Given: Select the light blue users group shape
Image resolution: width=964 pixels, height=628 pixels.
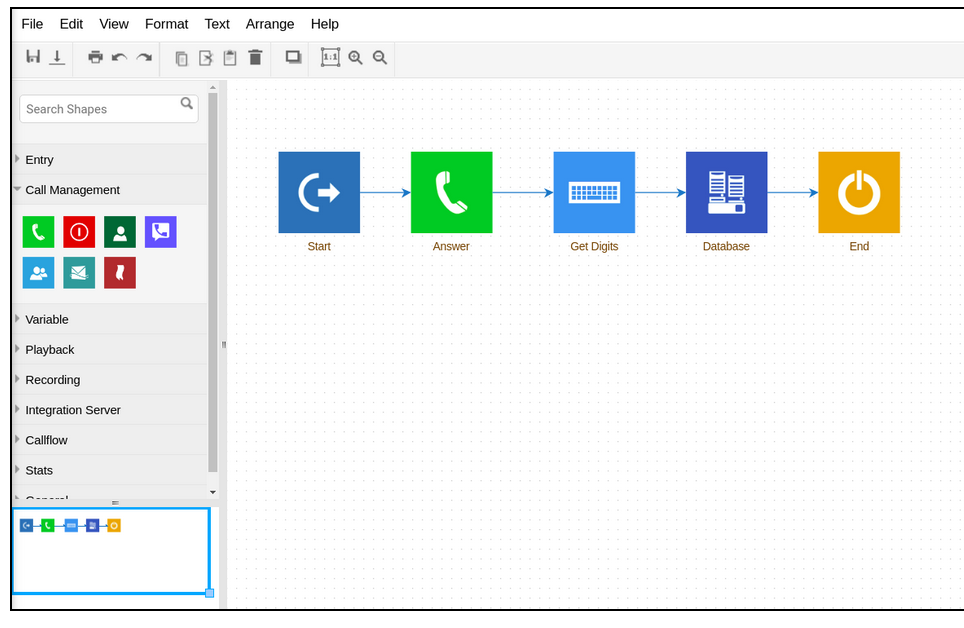Looking at the screenshot, I should click(38, 272).
